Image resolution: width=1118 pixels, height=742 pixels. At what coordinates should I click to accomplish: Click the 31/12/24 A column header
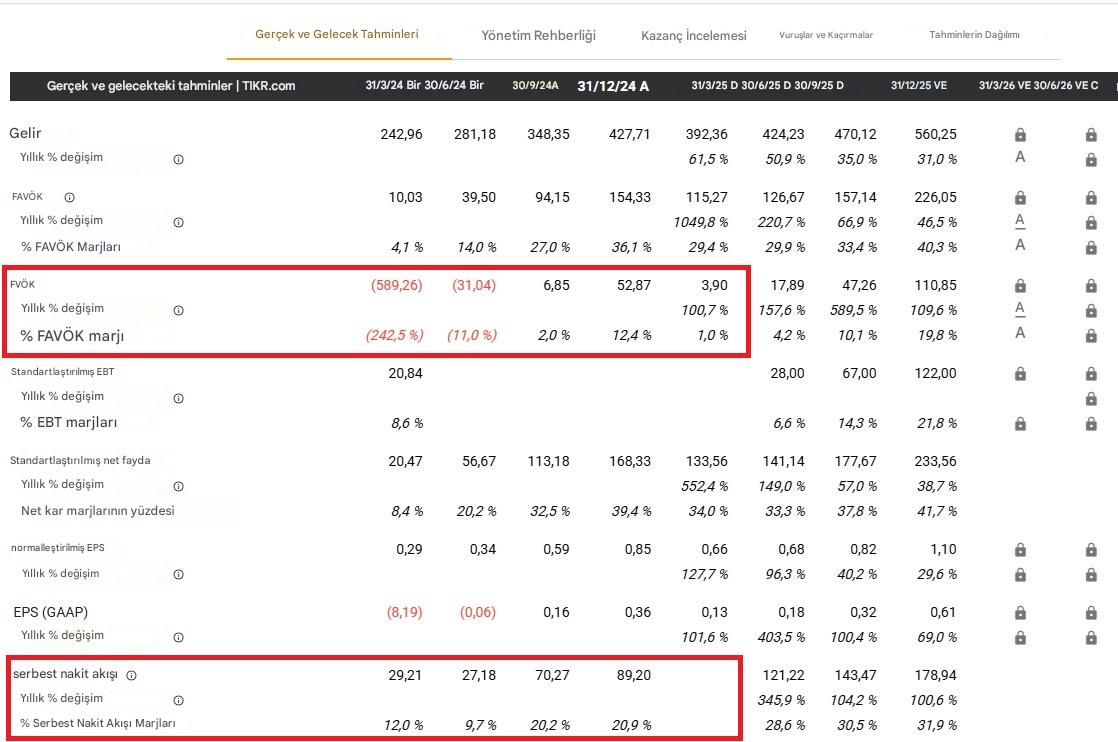coord(612,86)
